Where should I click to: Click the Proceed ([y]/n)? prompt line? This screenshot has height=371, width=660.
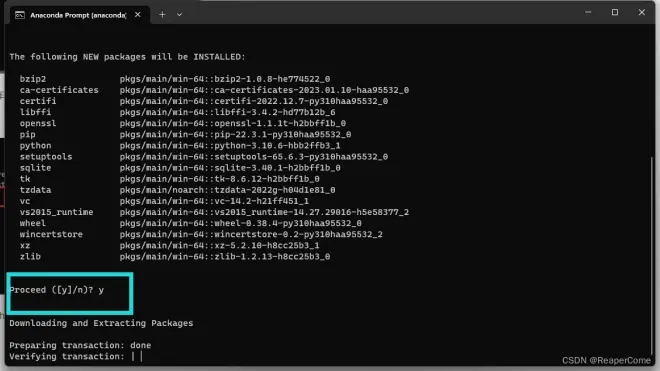coord(56,290)
